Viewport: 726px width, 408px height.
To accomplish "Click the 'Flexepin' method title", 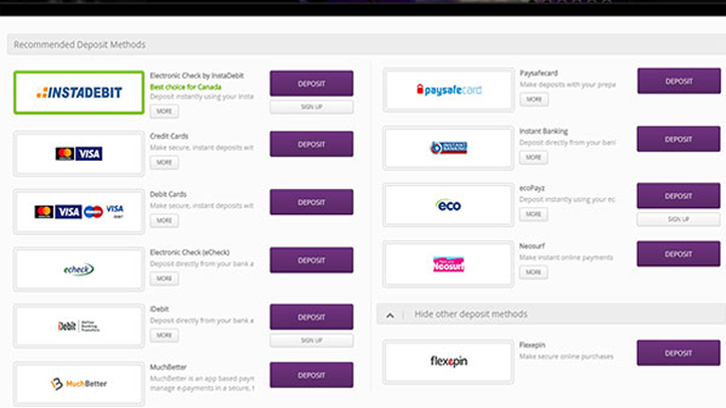I will coord(532,345).
